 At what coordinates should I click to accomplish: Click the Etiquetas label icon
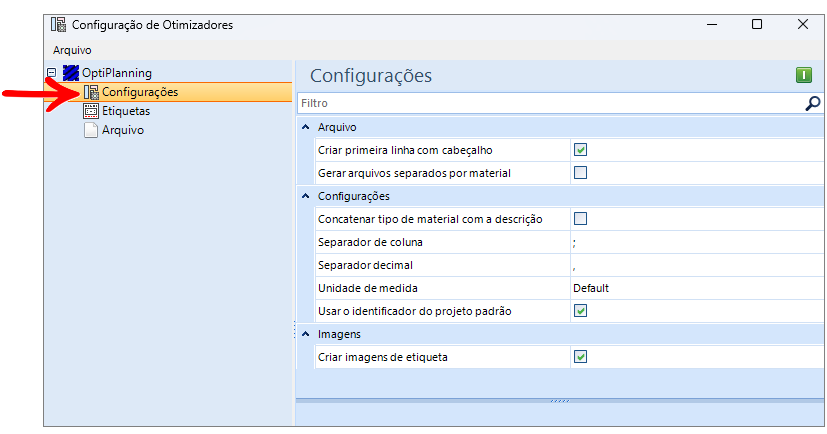pos(91,111)
